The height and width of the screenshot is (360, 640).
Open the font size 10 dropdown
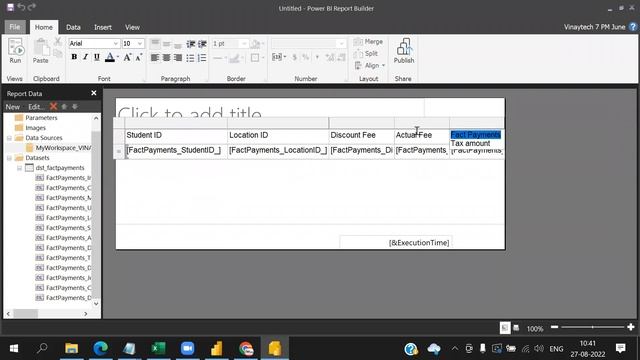(140, 44)
